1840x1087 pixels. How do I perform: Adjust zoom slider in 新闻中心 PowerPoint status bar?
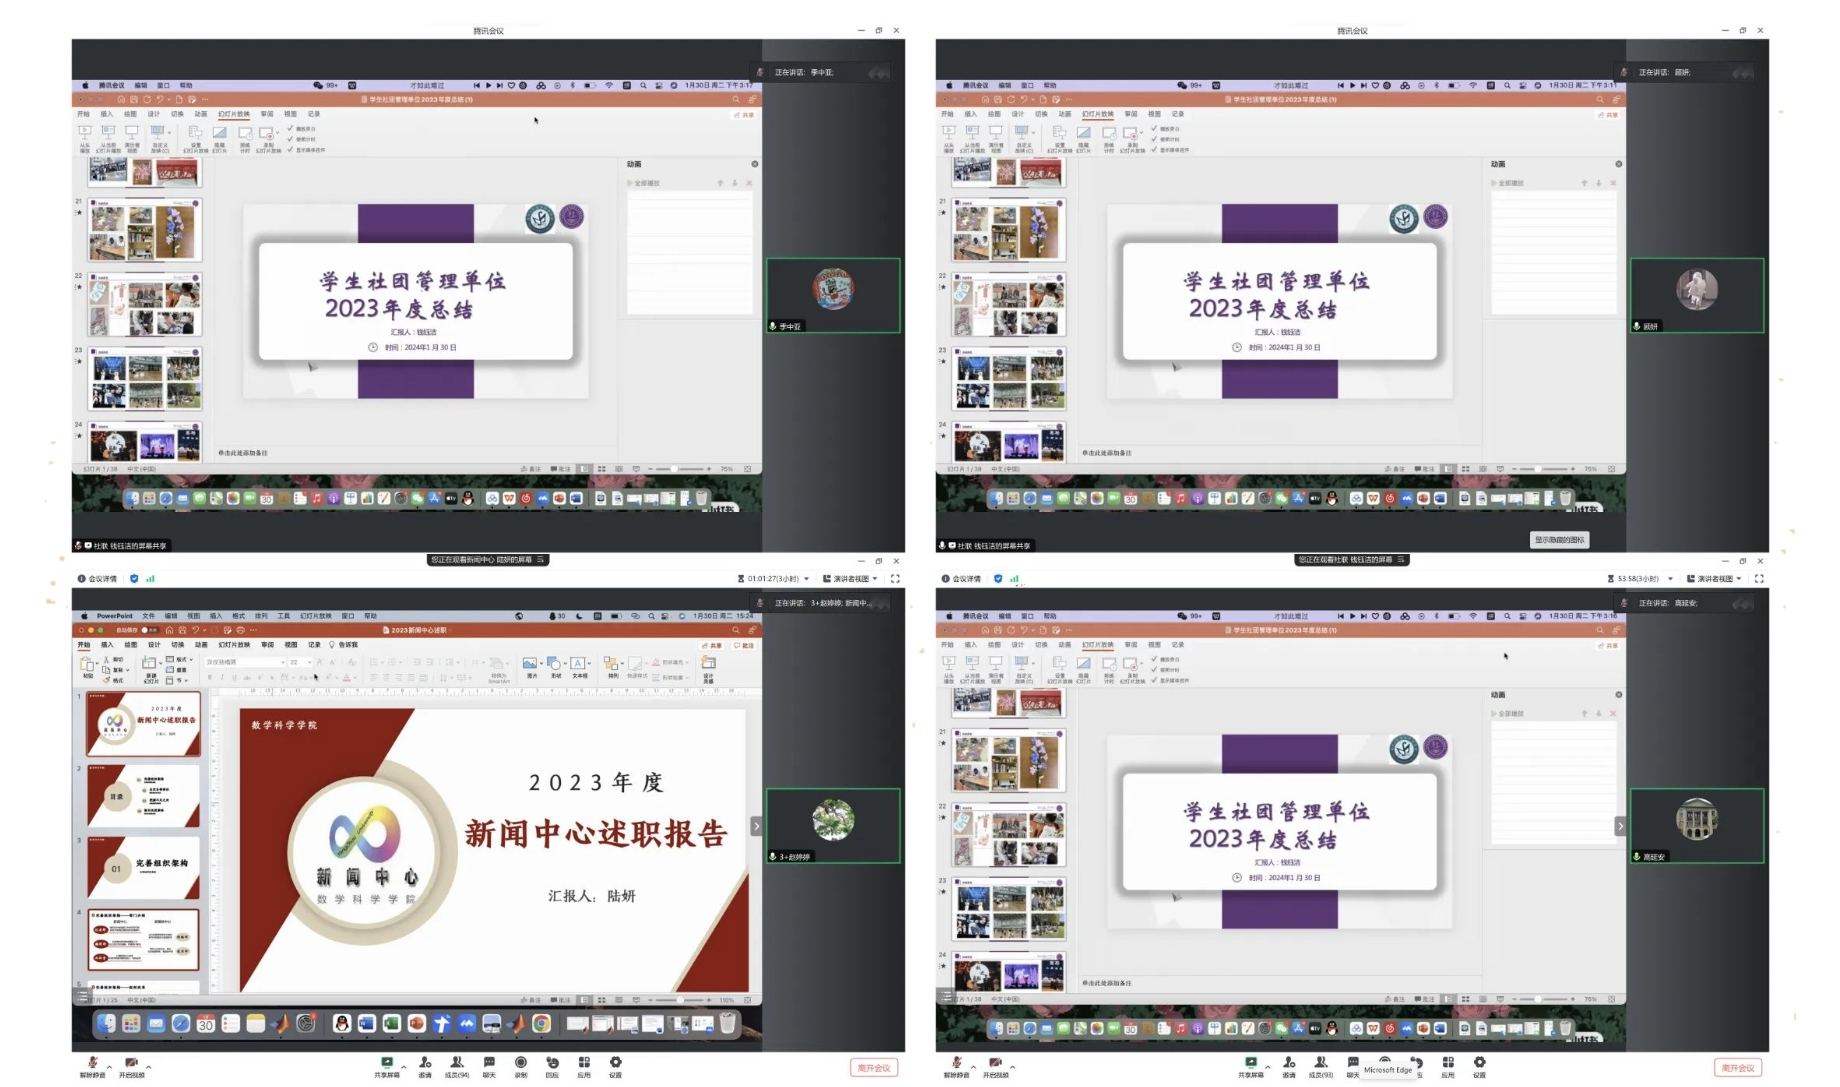click(x=680, y=999)
